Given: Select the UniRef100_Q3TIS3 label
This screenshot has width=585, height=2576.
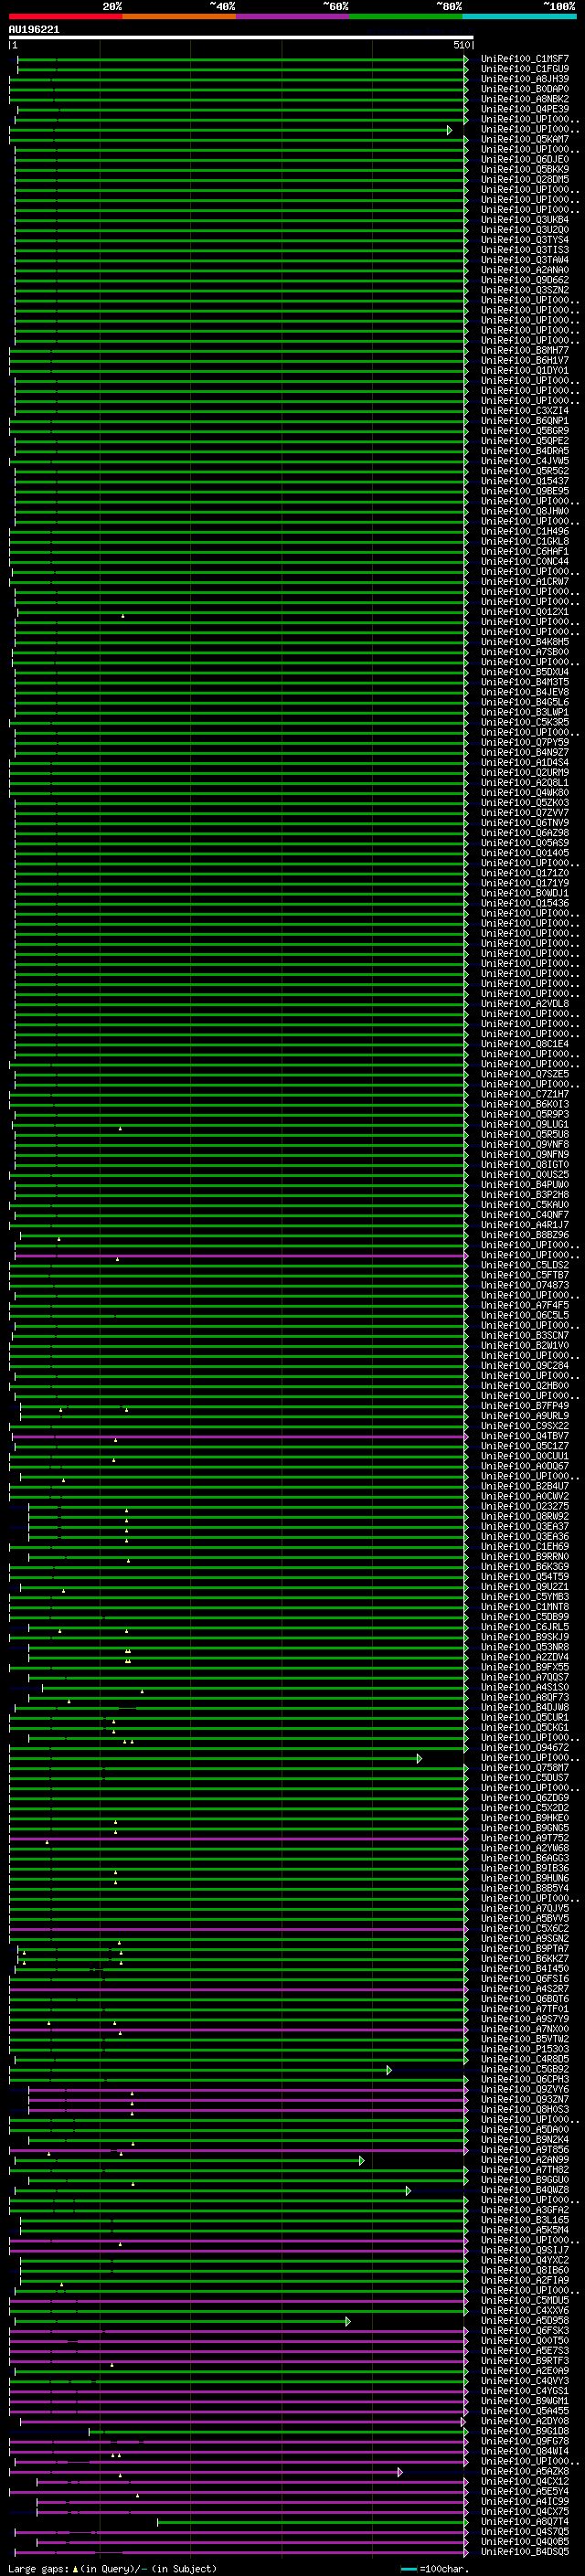Looking at the screenshot, I should 525,250.
